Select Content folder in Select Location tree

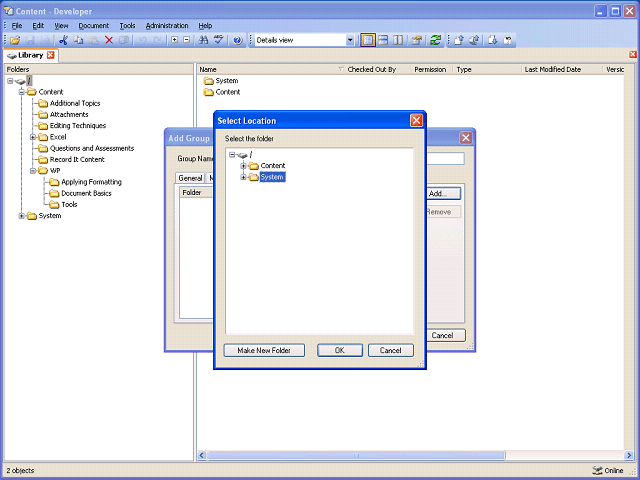click(x=273, y=166)
